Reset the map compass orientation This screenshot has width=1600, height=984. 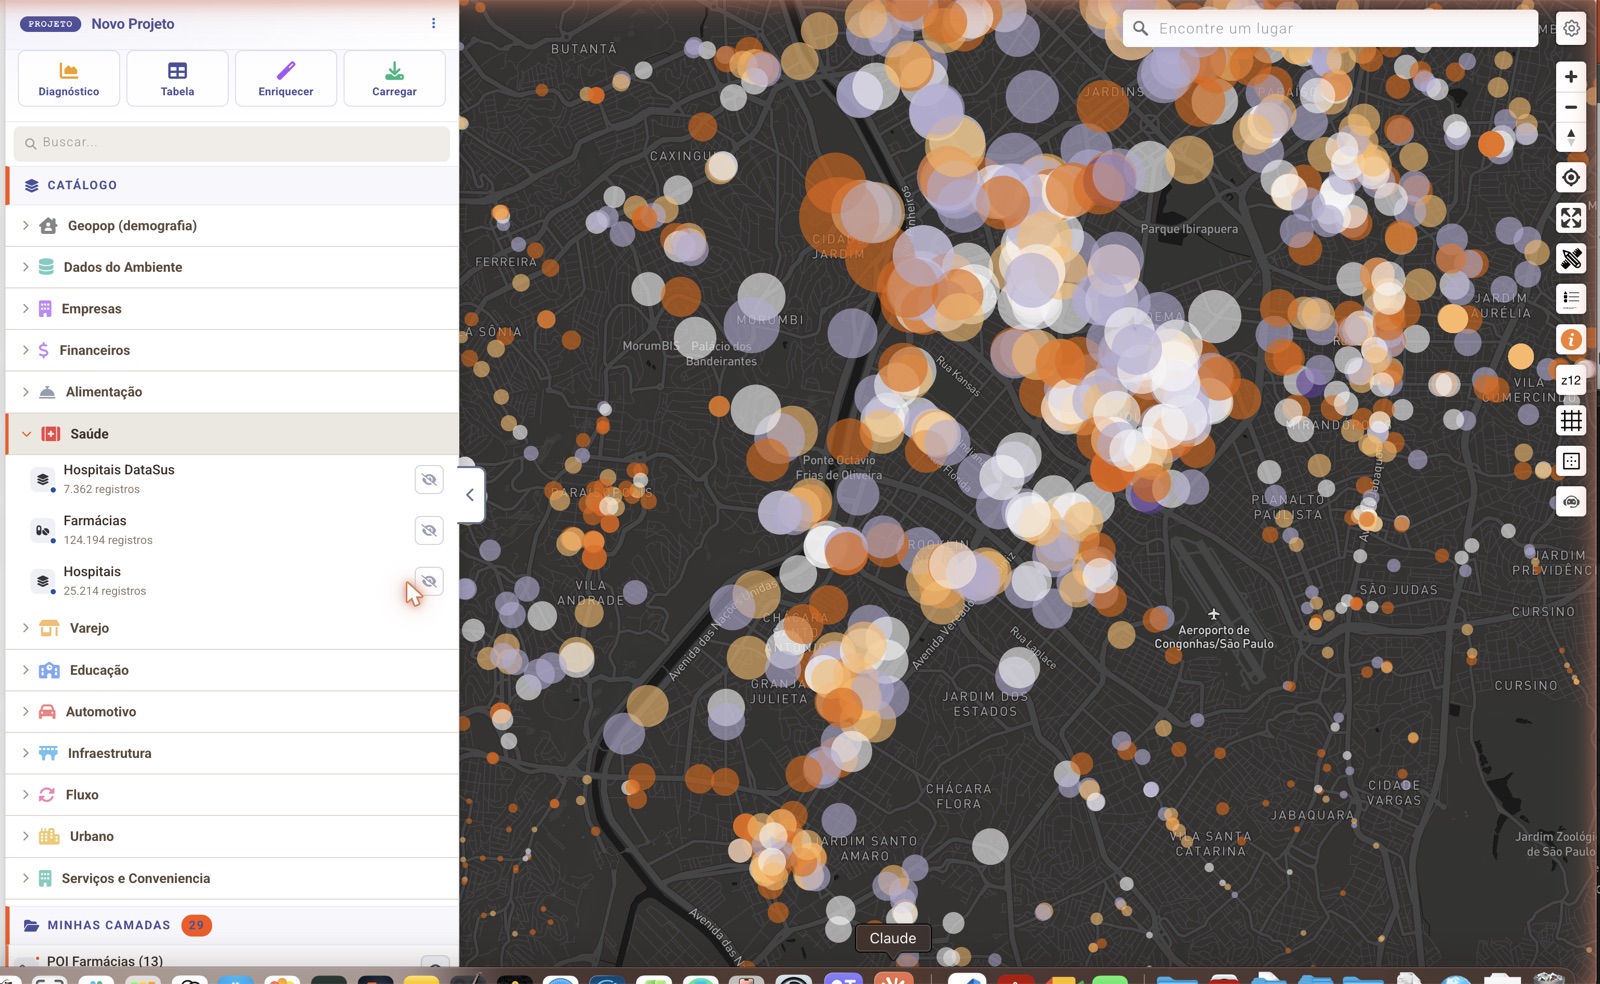click(1571, 137)
